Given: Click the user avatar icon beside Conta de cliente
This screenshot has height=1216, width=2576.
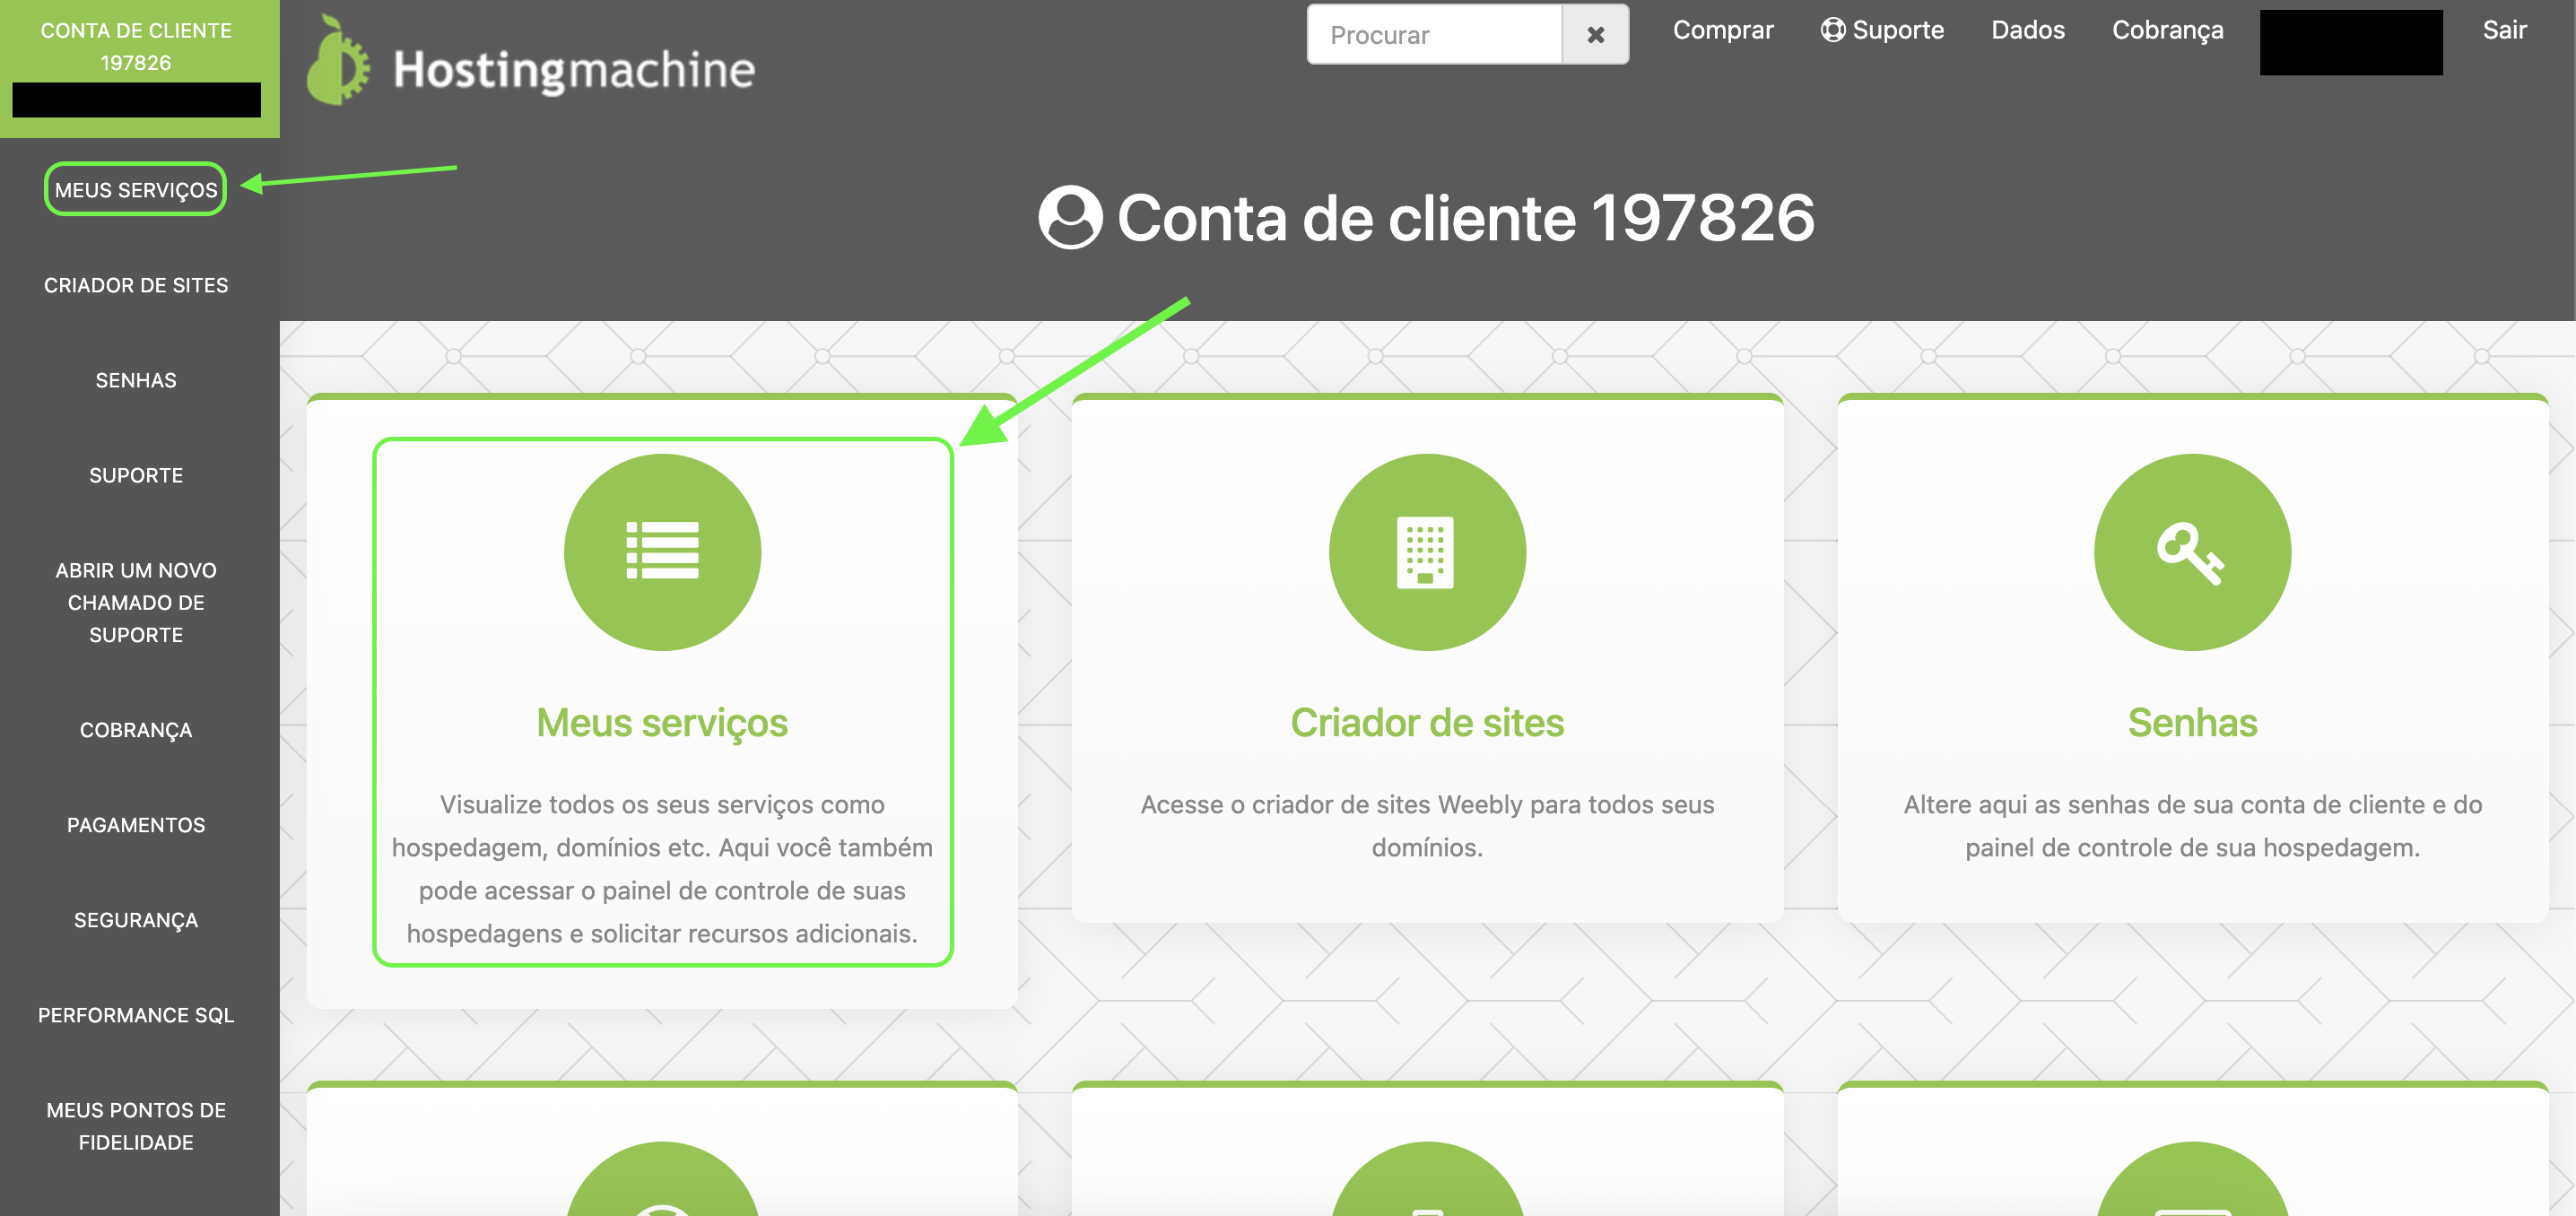Looking at the screenshot, I should [x=1070, y=217].
